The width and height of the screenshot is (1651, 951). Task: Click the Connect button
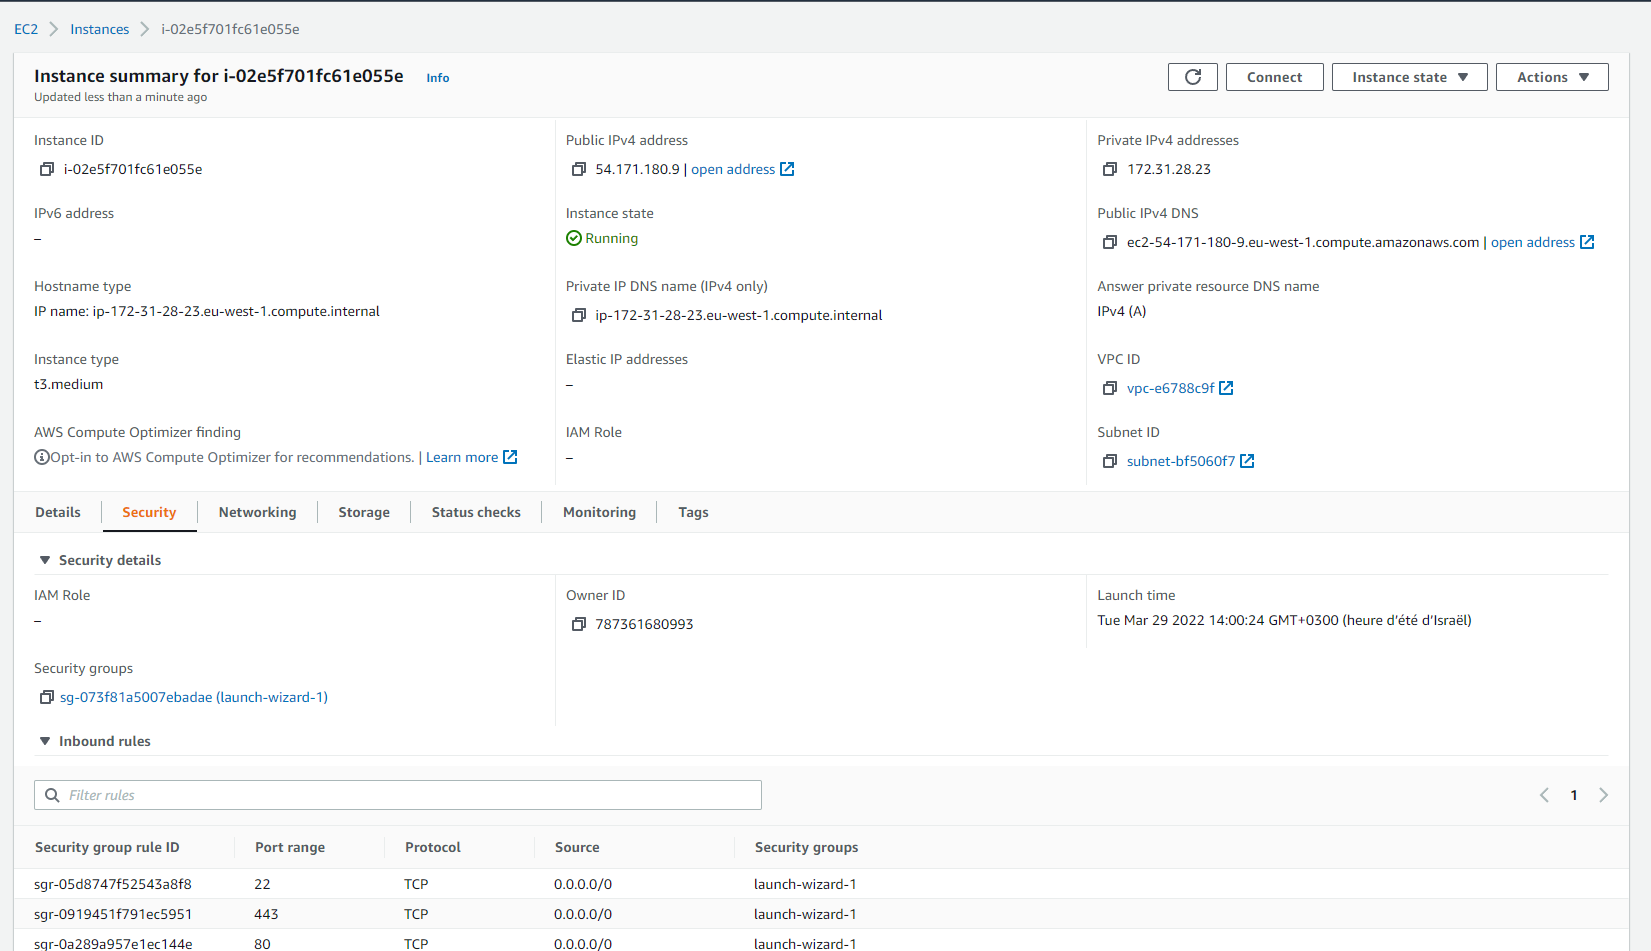[1274, 77]
